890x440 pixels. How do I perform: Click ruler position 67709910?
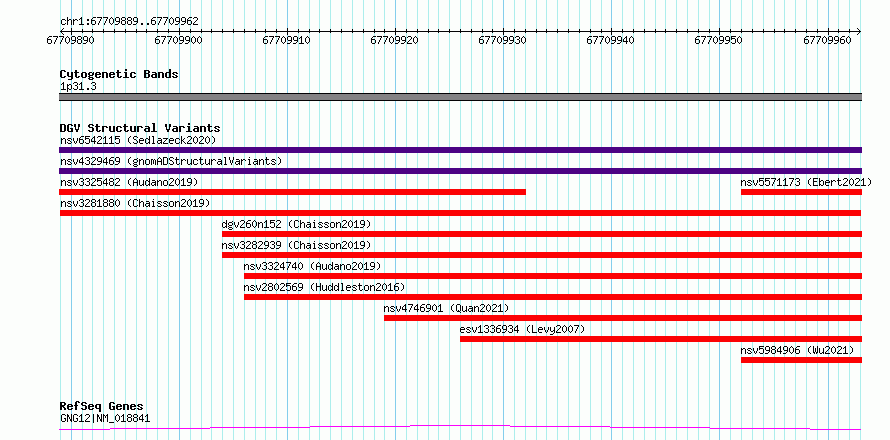(287, 40)
